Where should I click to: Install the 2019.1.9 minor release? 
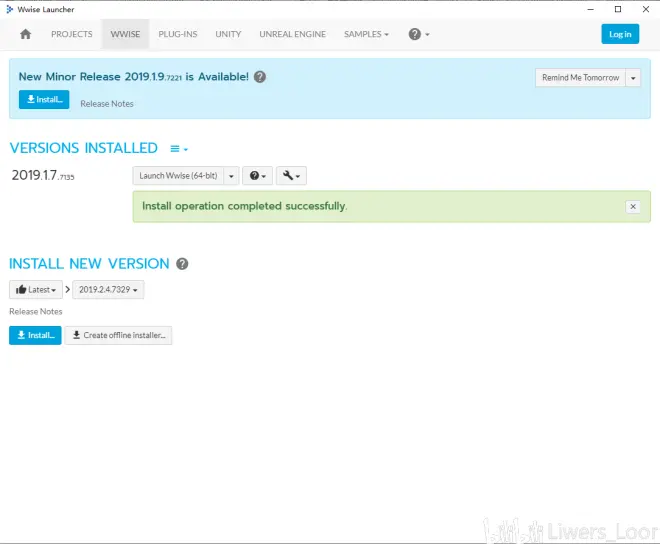[44, 99]
